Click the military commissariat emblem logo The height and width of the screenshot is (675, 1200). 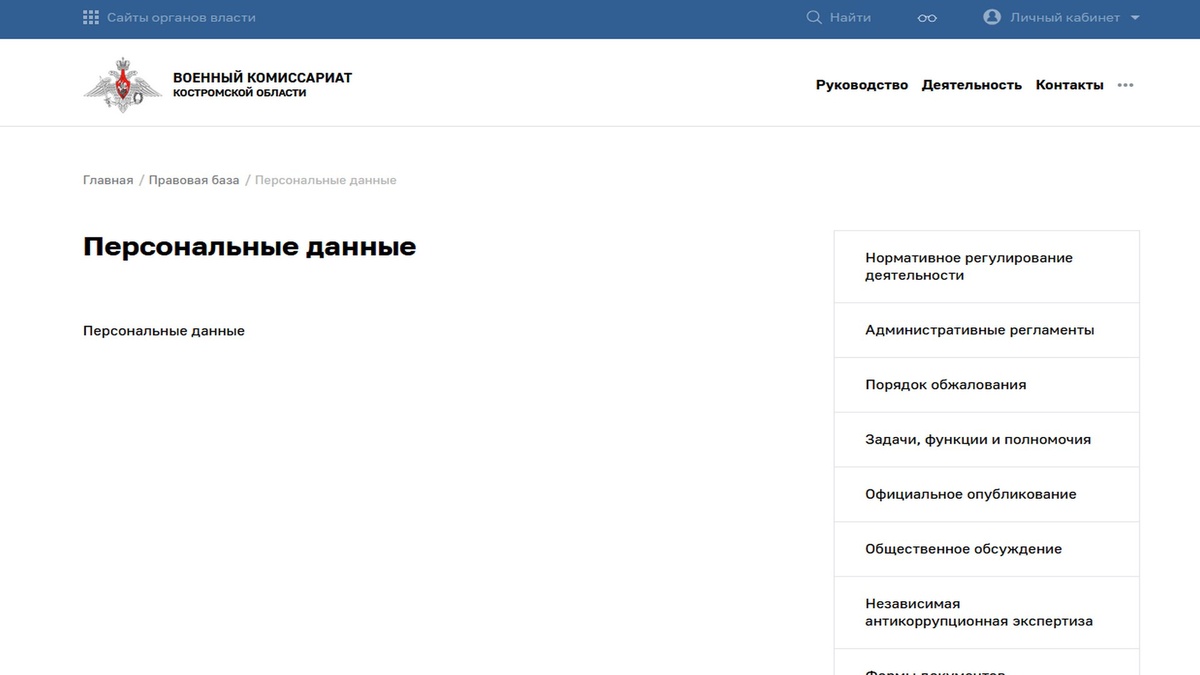coord(122,84)
